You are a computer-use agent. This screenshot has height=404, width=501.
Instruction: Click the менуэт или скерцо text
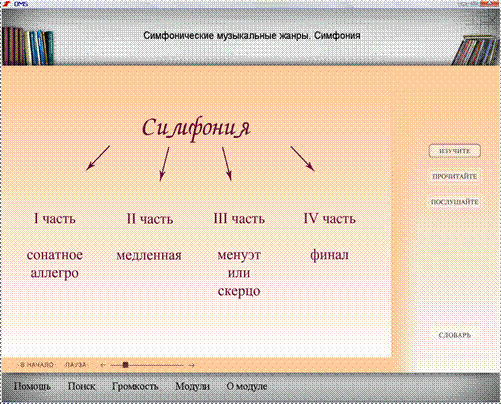(x=239, y=273)
